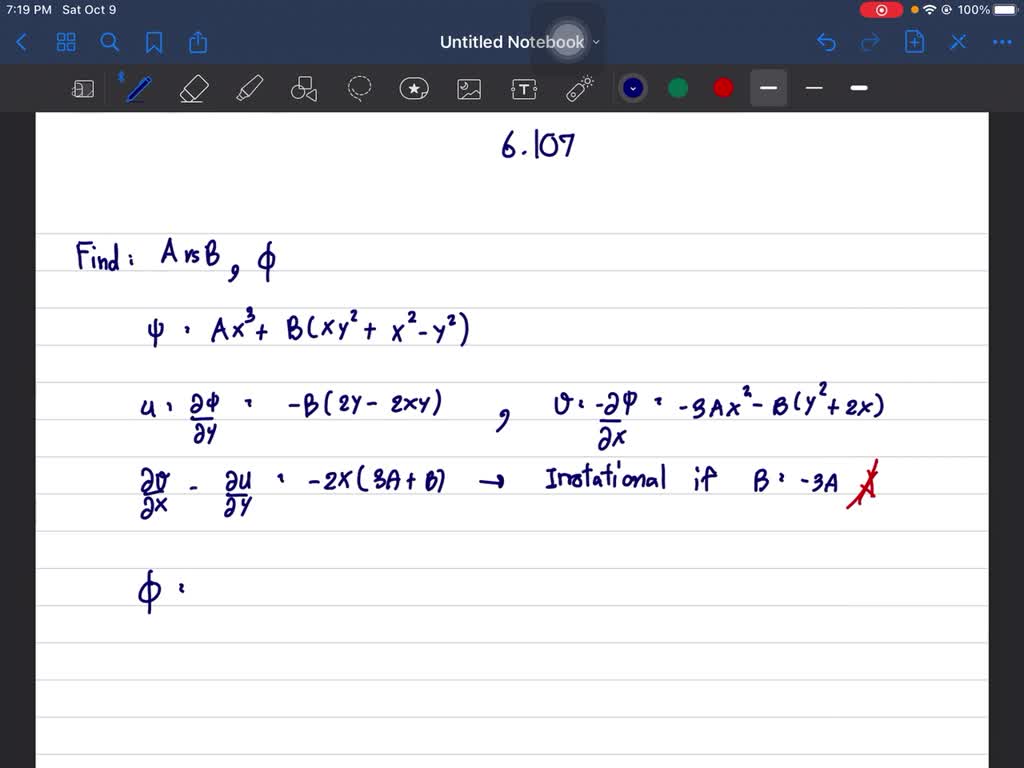
Task: Enable the thickest stroke width
Action: [858, 88]
